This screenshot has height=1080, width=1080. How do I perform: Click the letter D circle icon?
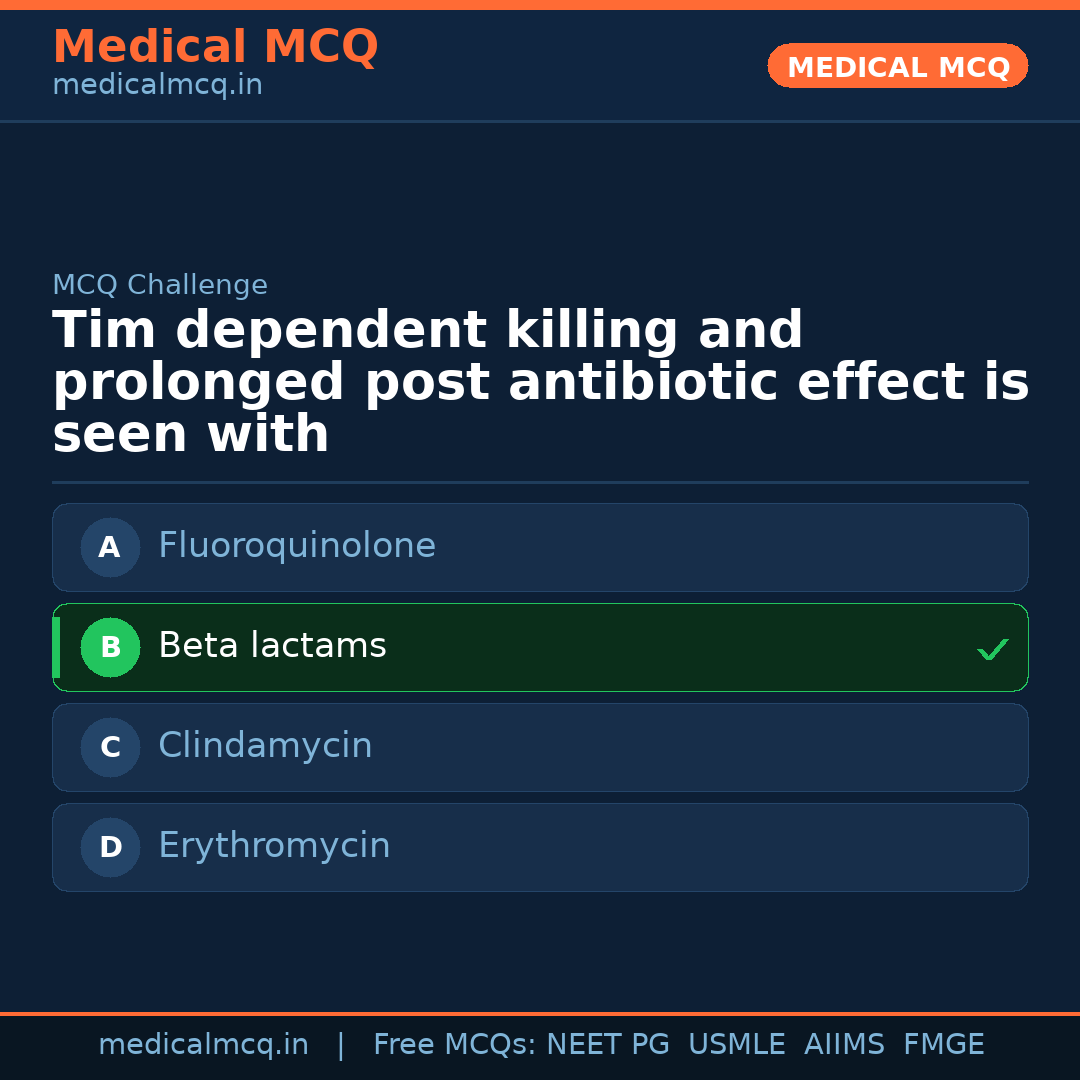click(x=110, y=847)
